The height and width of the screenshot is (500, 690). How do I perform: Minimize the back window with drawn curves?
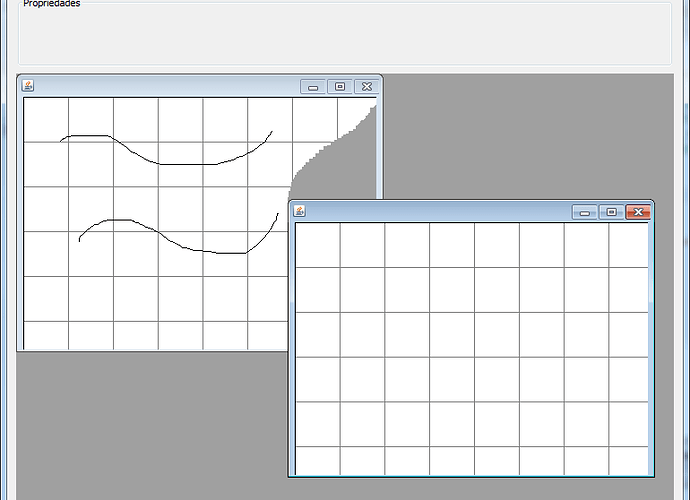click(313, 87)
